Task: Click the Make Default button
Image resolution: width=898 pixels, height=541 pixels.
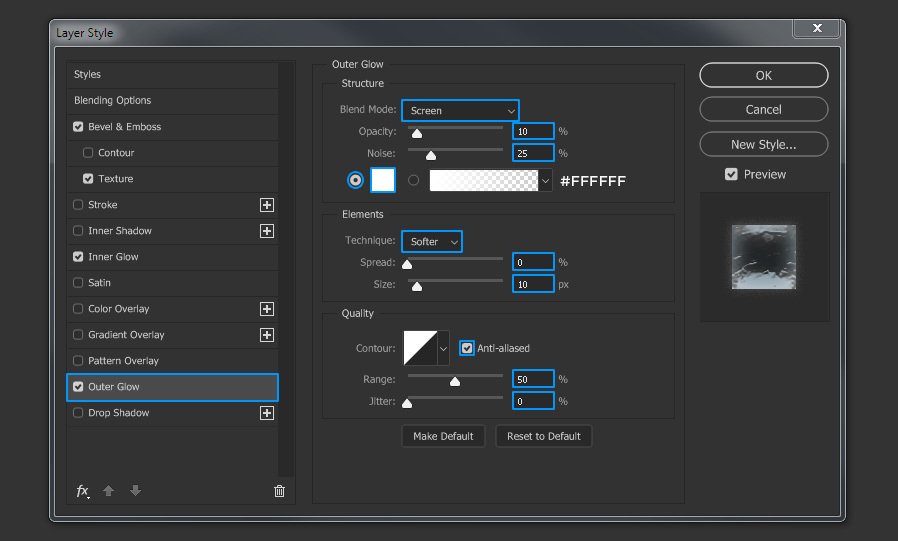Action: point(443,436)
